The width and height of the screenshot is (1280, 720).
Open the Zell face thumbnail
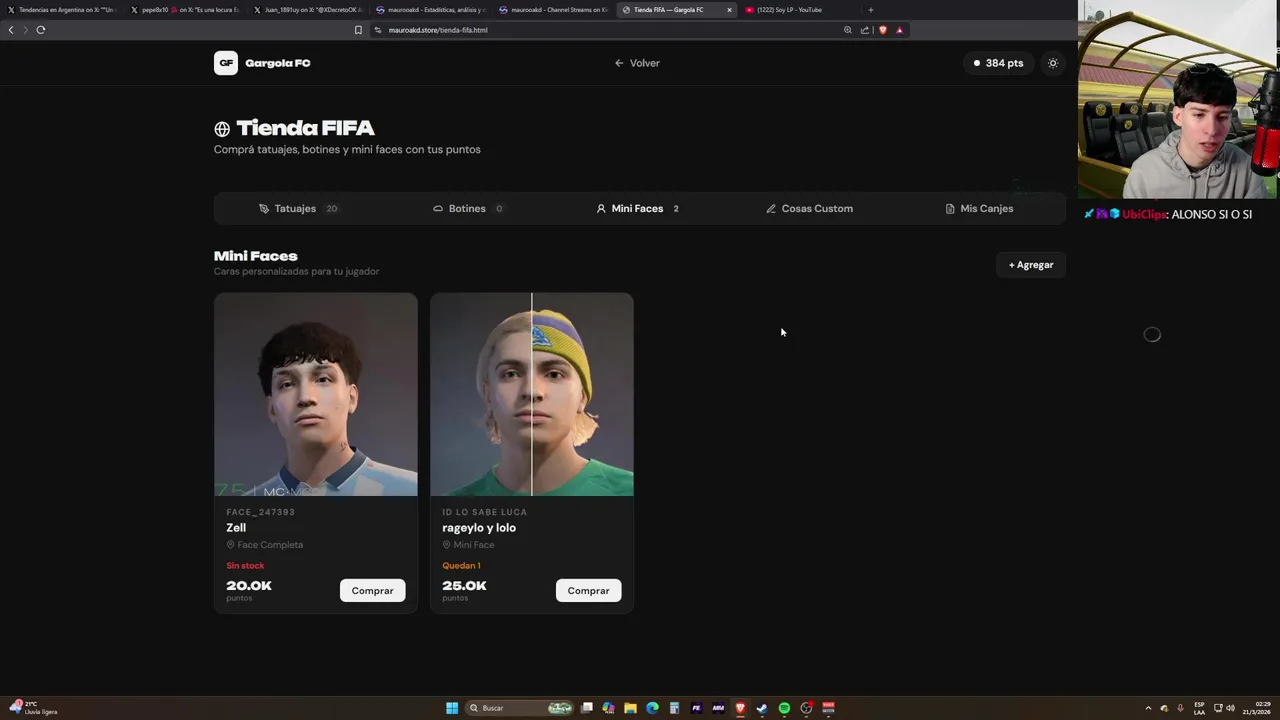(316, 394)
